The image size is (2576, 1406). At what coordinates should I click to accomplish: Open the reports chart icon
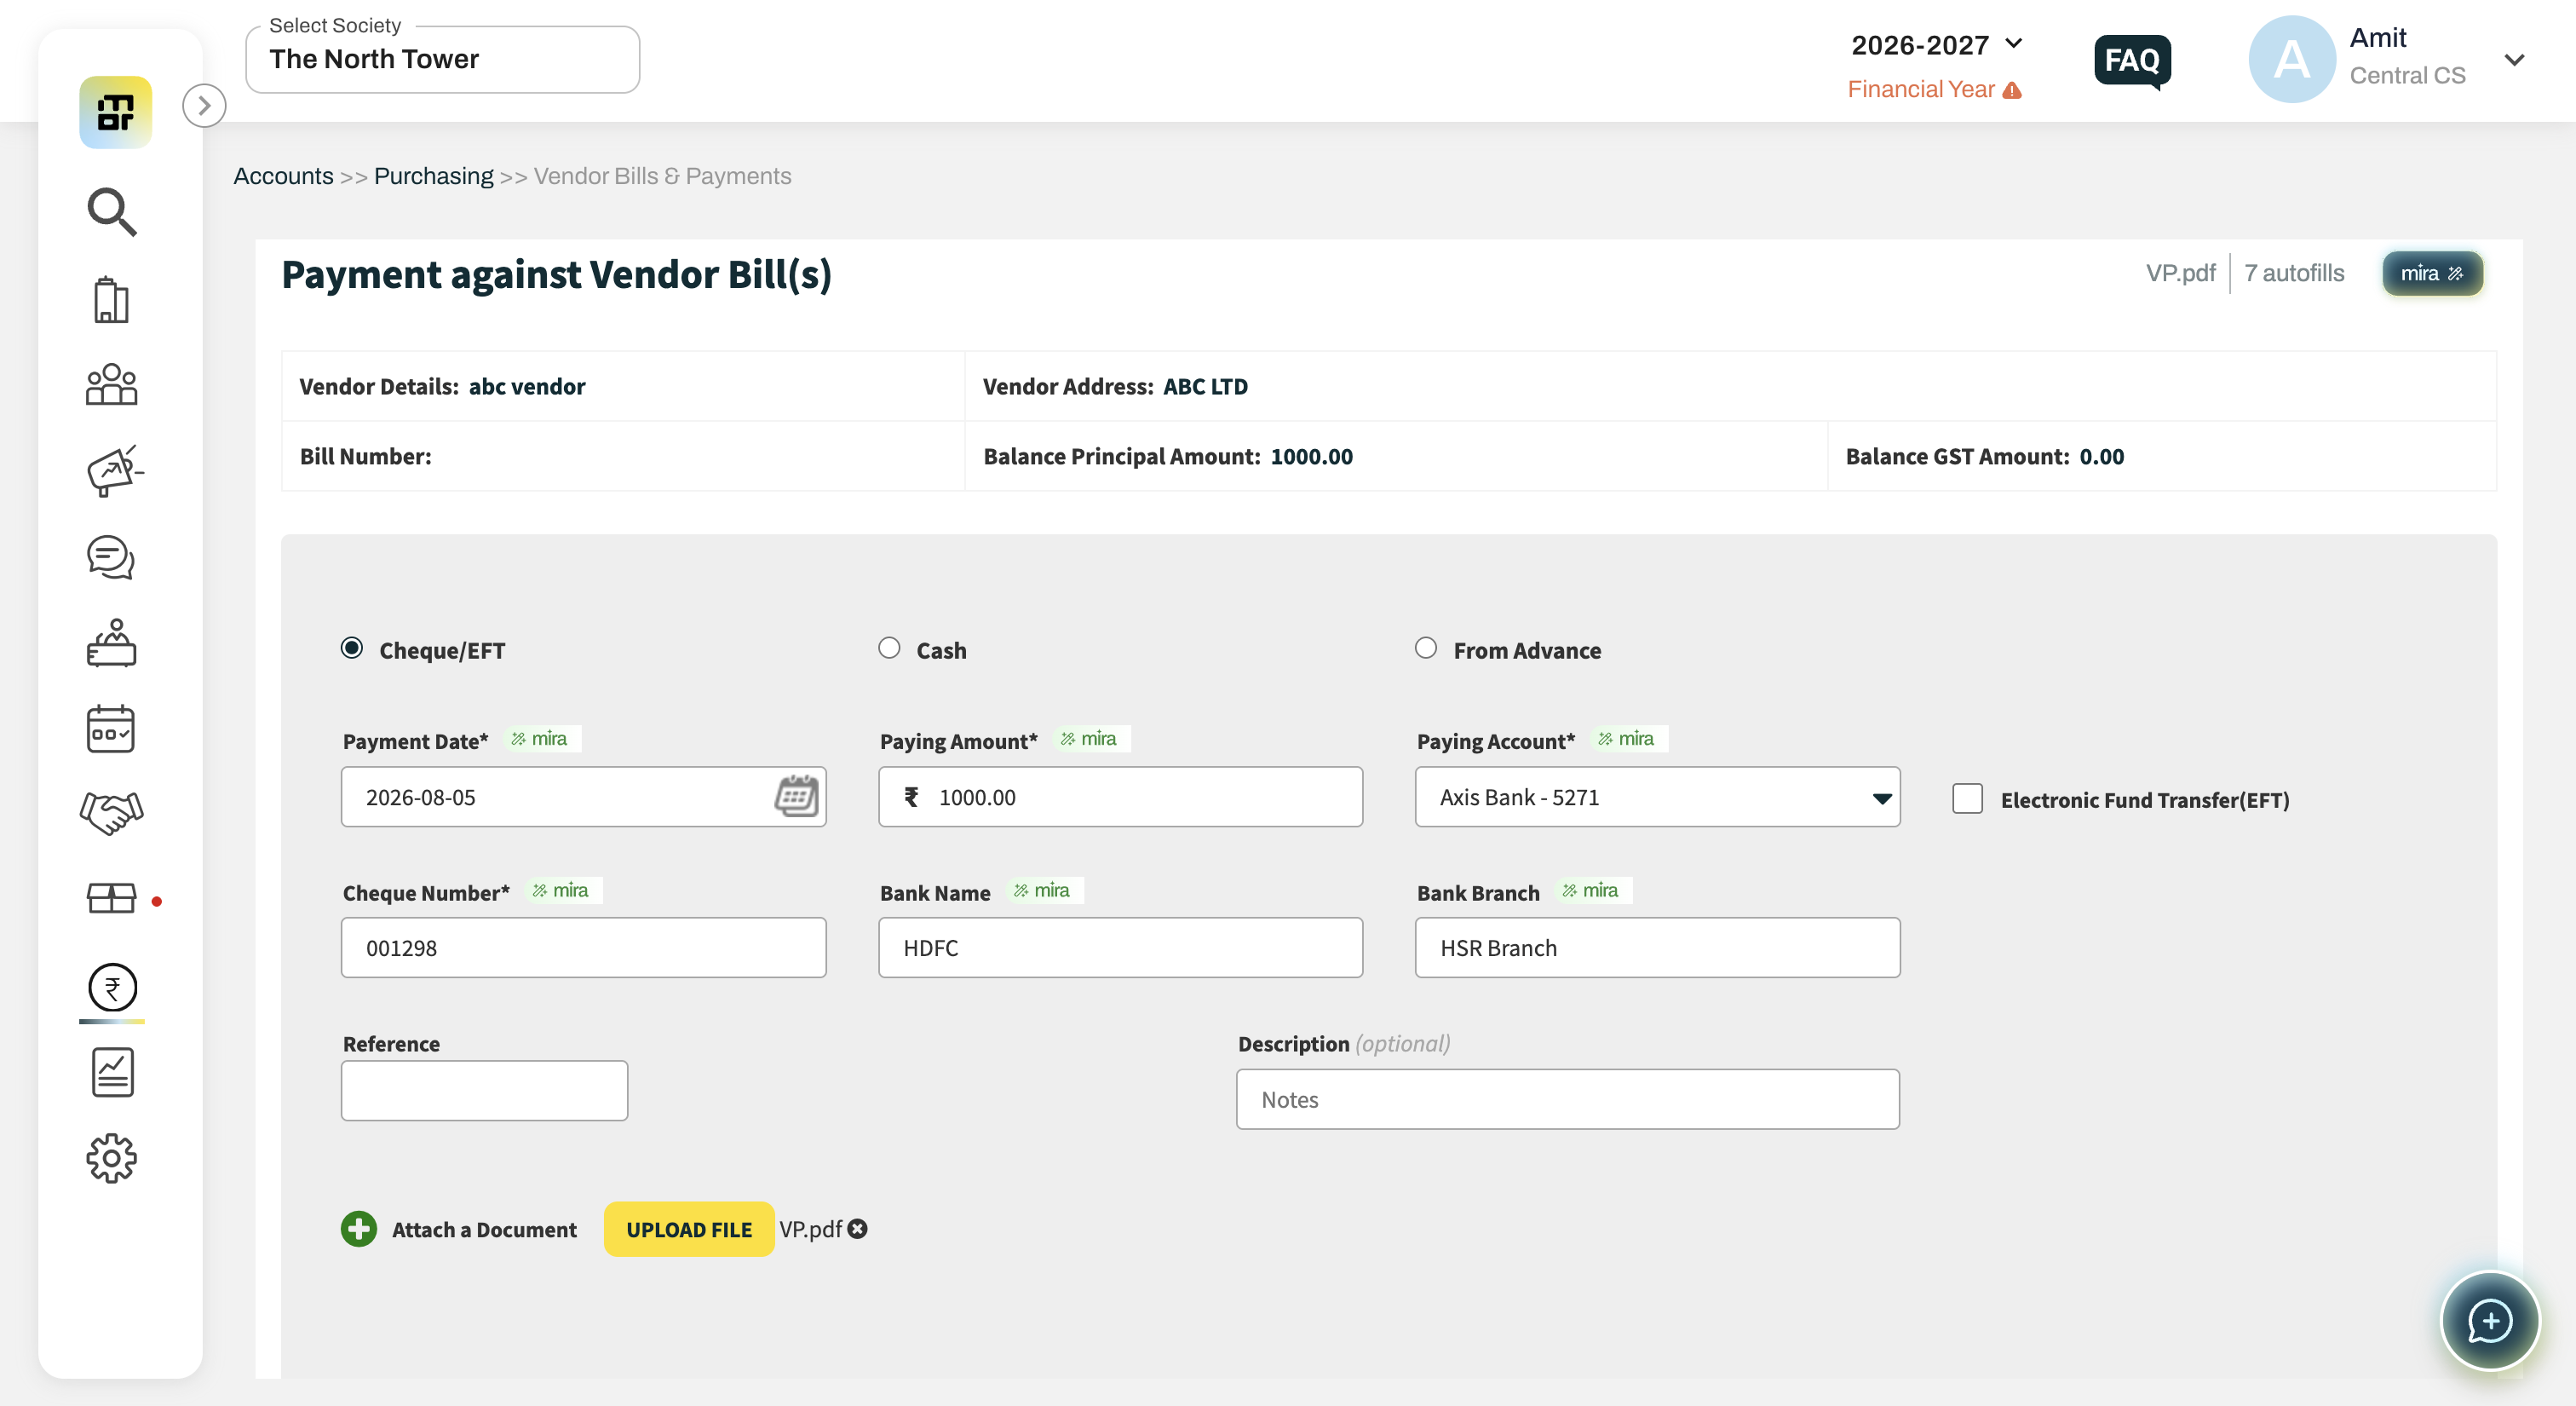tap(112, 1072)
